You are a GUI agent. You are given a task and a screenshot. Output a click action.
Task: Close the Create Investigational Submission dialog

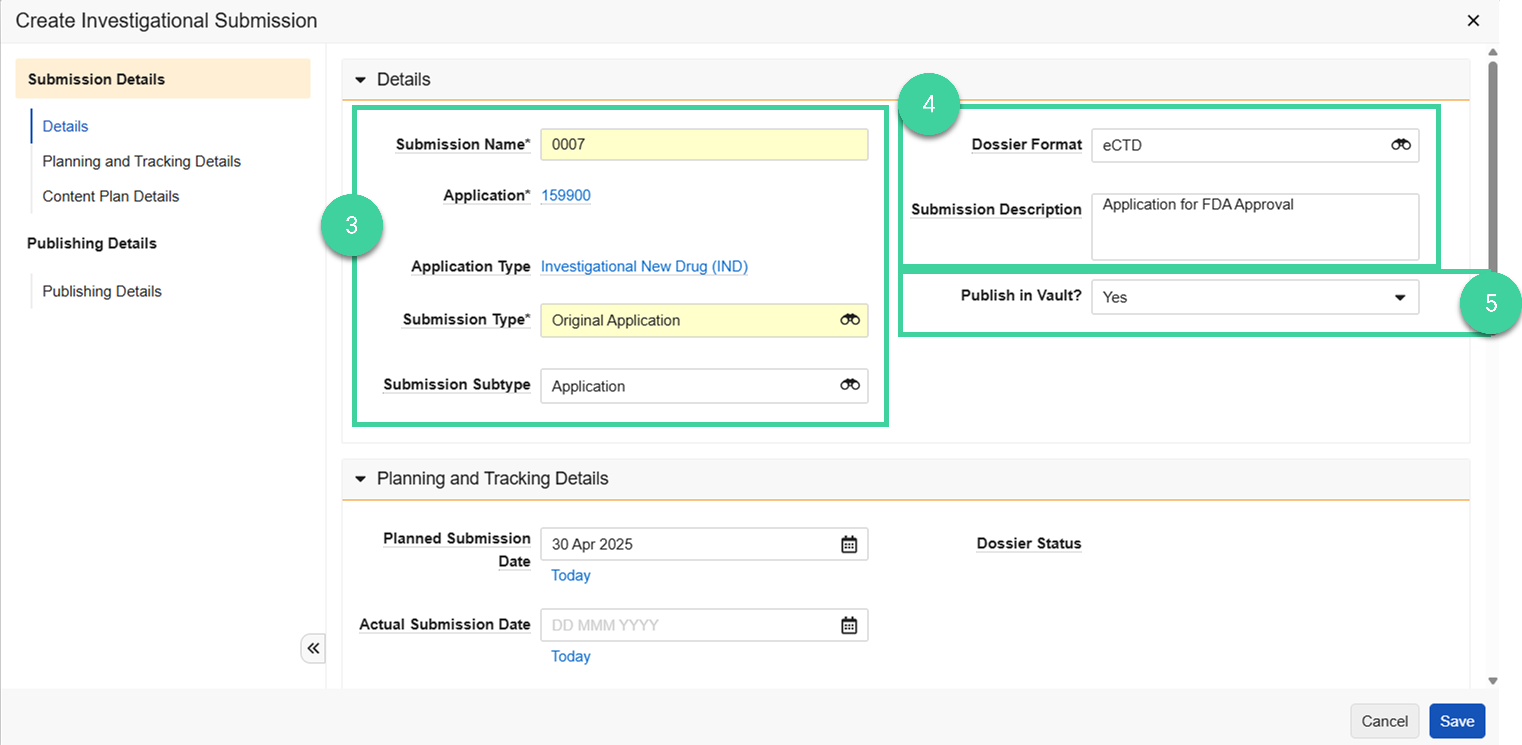pyautogui.click(x=1473, y=20)
